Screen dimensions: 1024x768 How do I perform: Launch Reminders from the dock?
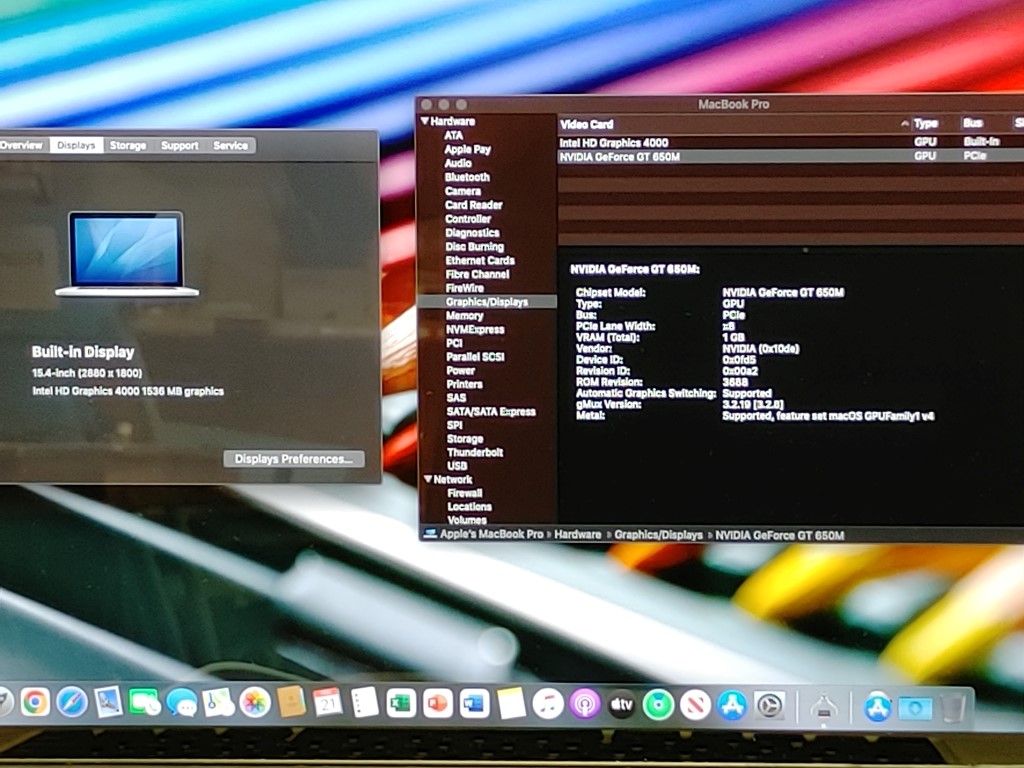point(364,704)
